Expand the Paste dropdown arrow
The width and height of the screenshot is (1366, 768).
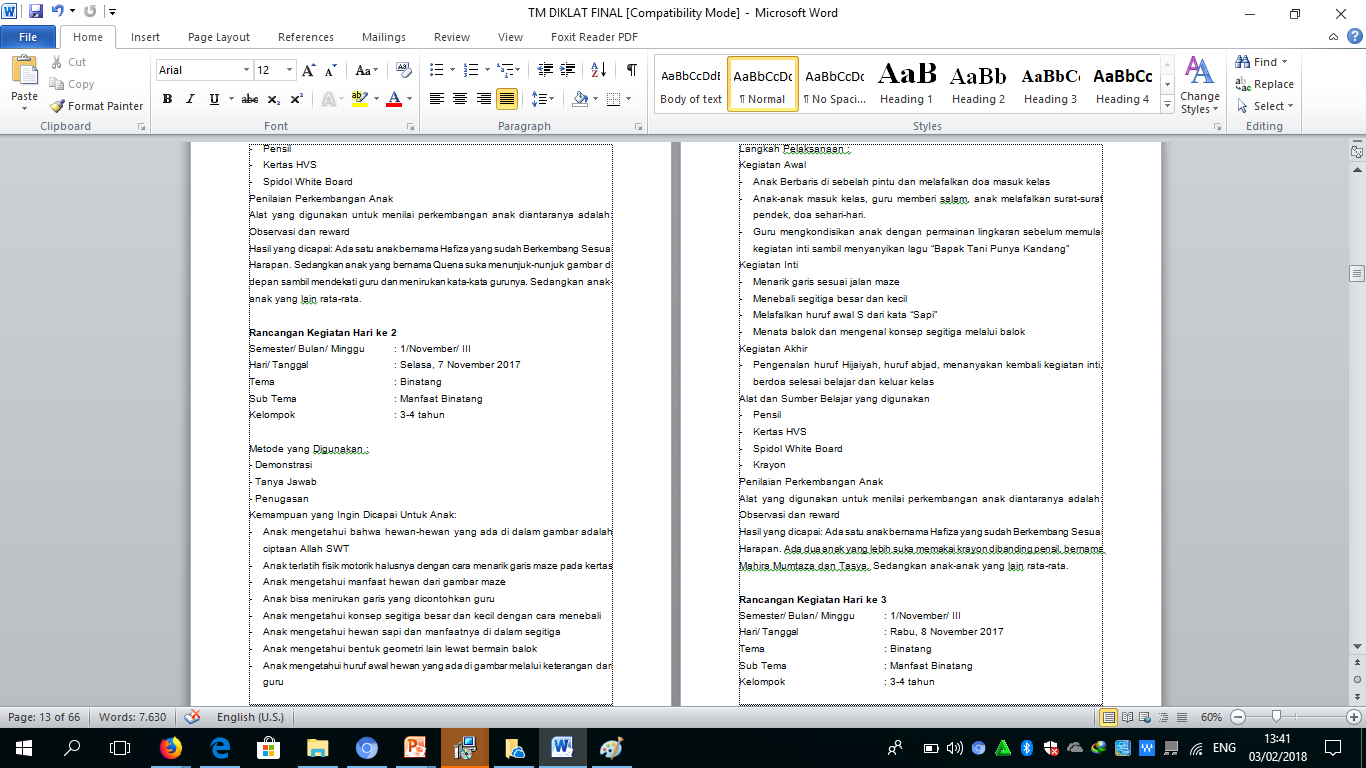point(25,108)
